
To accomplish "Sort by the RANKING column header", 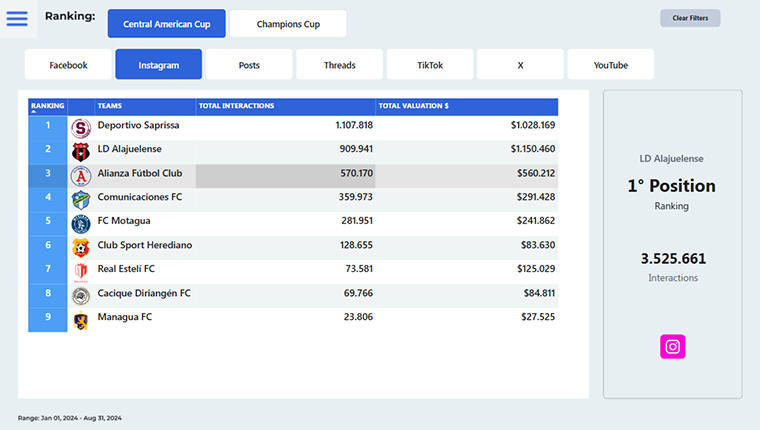I will click(48, 106).
